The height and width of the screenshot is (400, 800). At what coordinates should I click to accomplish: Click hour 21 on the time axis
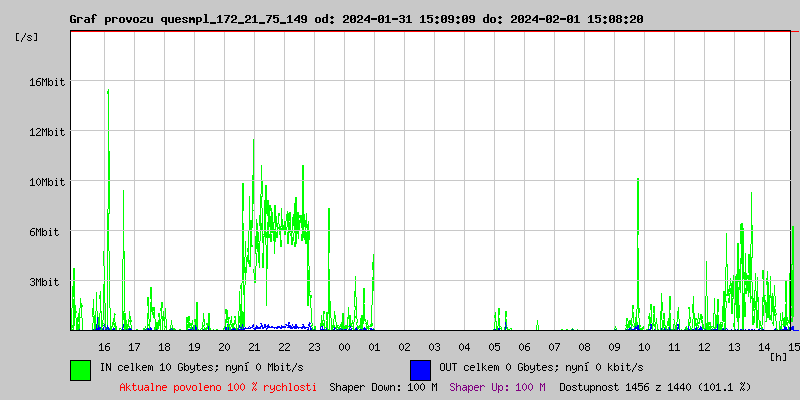255,346
